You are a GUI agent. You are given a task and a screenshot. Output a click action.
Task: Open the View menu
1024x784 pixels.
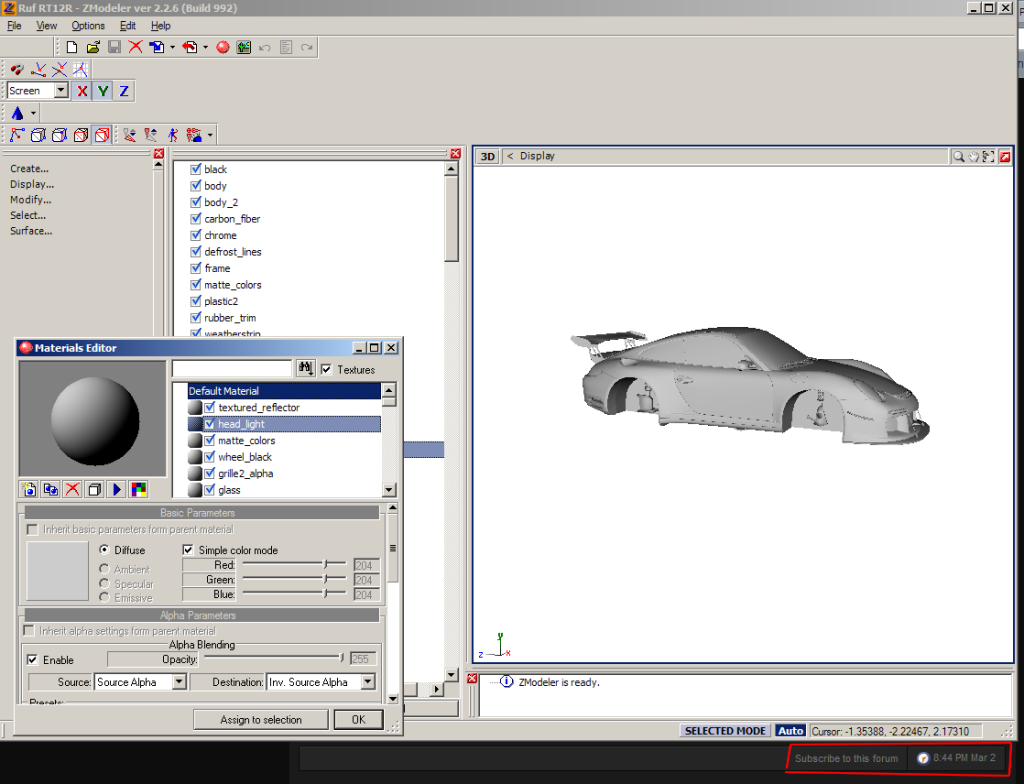(47, 26)
